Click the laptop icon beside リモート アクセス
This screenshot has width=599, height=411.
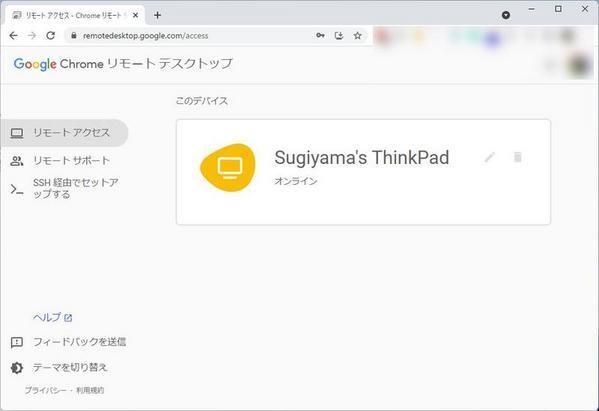click(x=17, y=133)
